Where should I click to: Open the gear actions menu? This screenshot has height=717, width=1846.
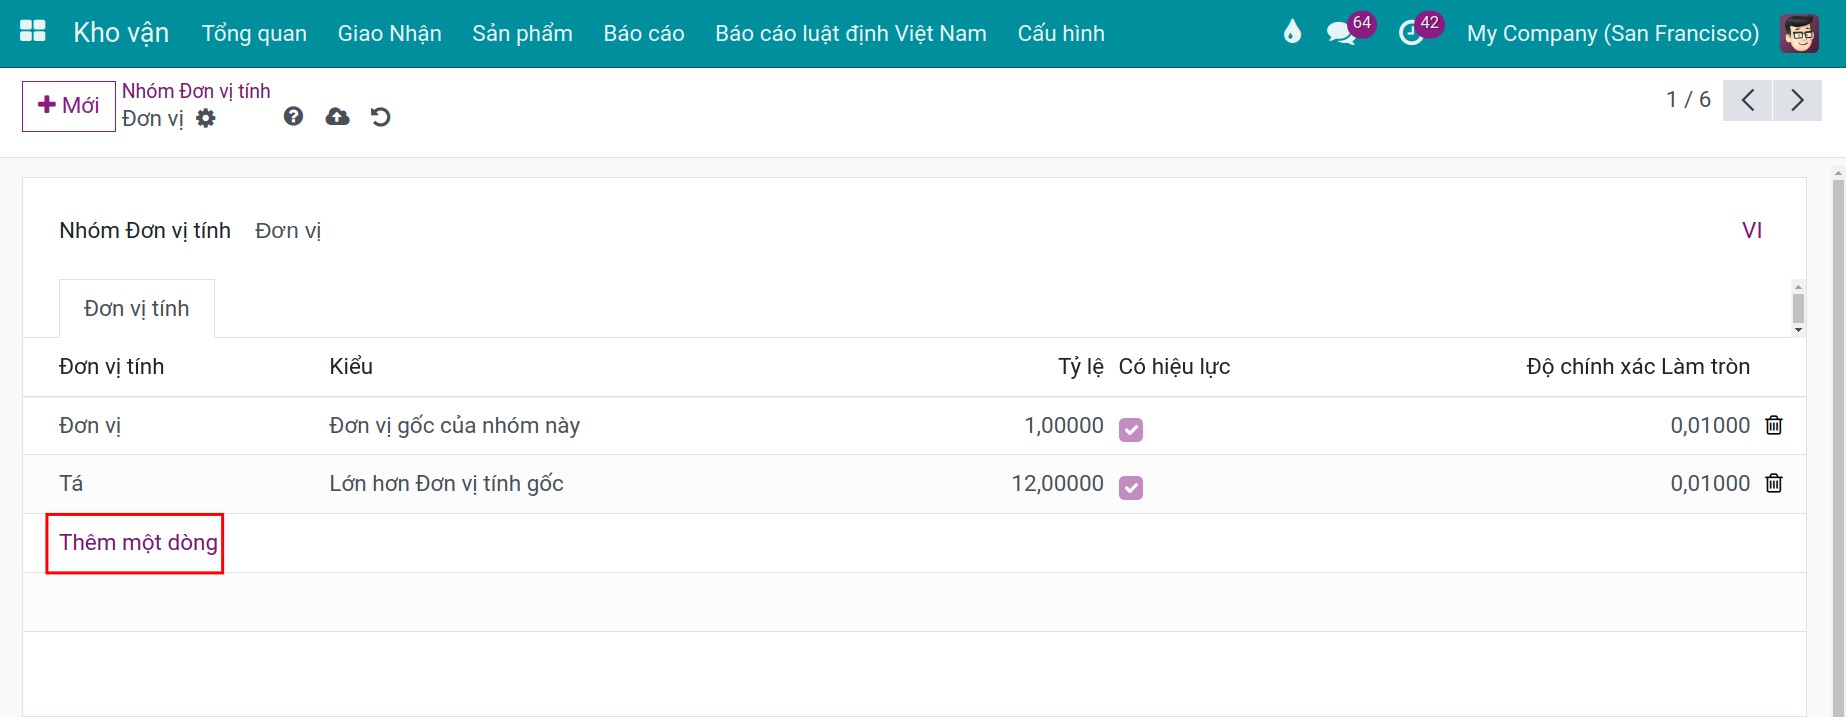(206, 118)
